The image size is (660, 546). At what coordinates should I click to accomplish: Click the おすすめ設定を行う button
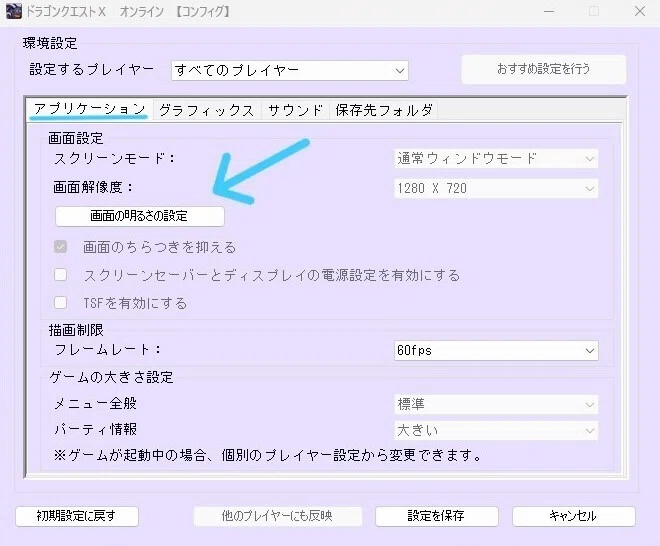pyautogui.click(x=543, y=69)
